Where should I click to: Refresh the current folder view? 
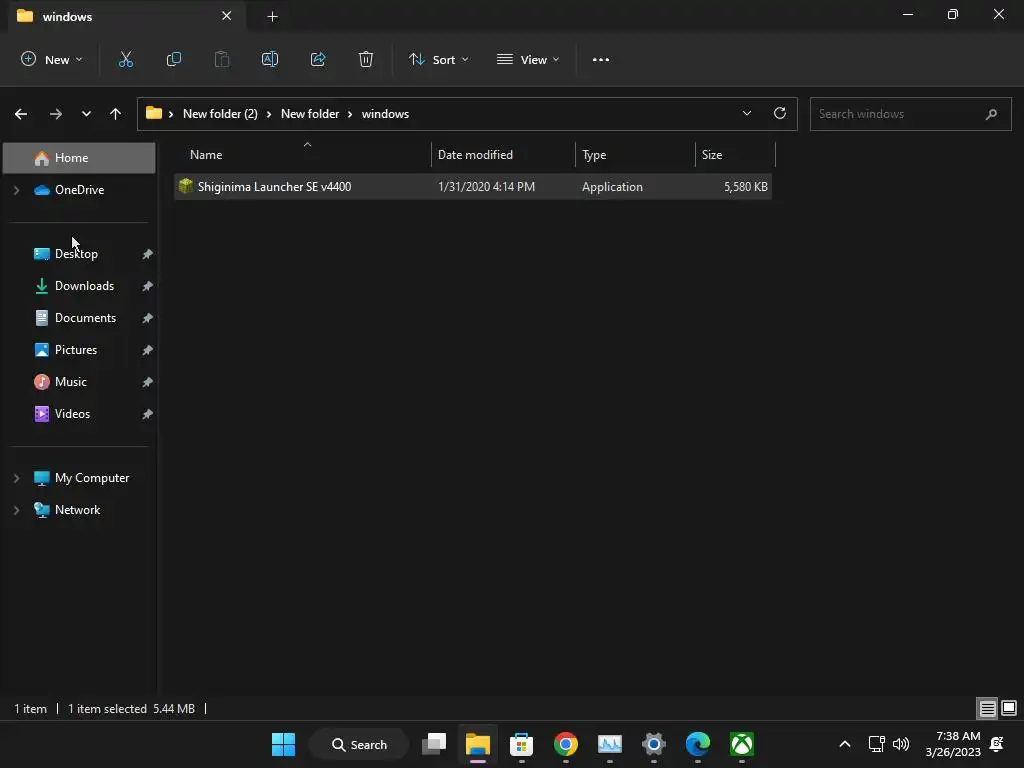[x=780, y=113]
